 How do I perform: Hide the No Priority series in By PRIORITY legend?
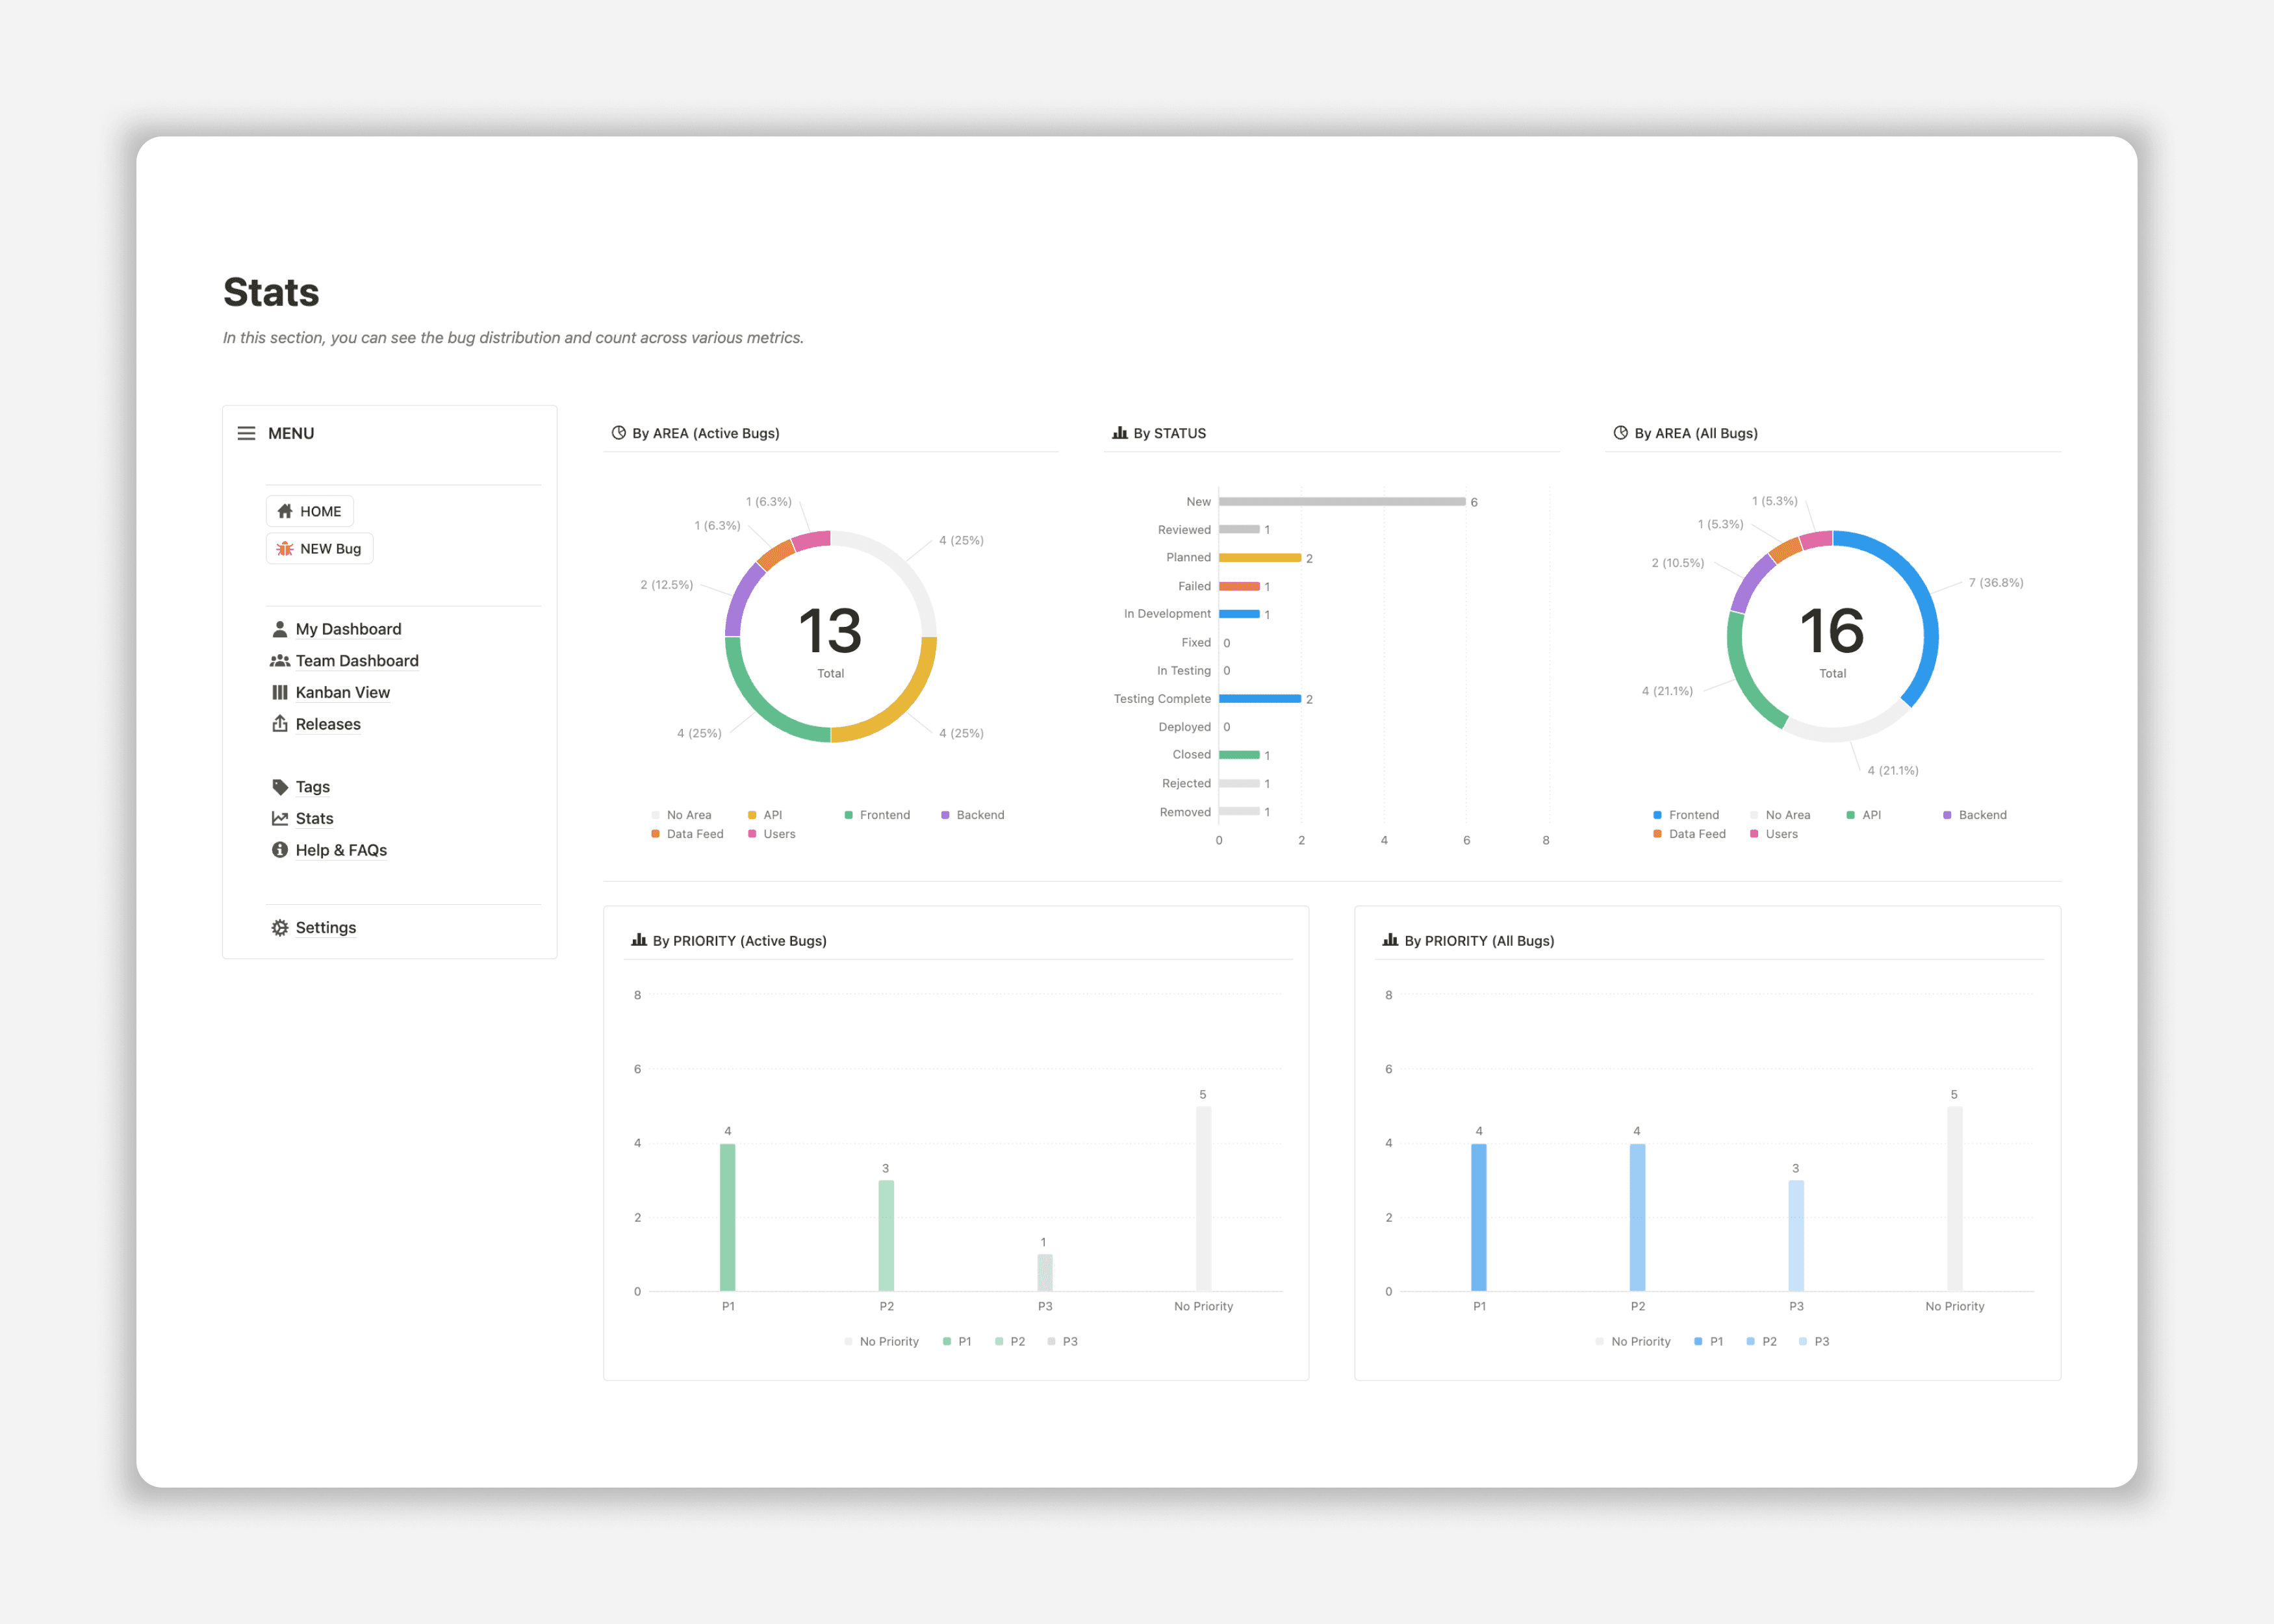point(889,1341)
